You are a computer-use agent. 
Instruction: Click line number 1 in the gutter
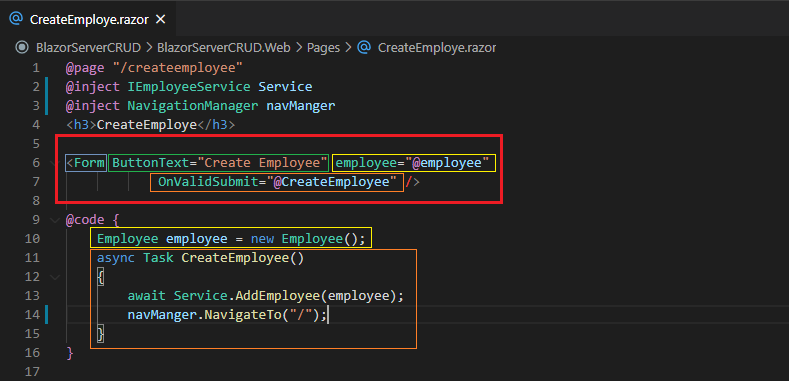(x=35, y=67)
